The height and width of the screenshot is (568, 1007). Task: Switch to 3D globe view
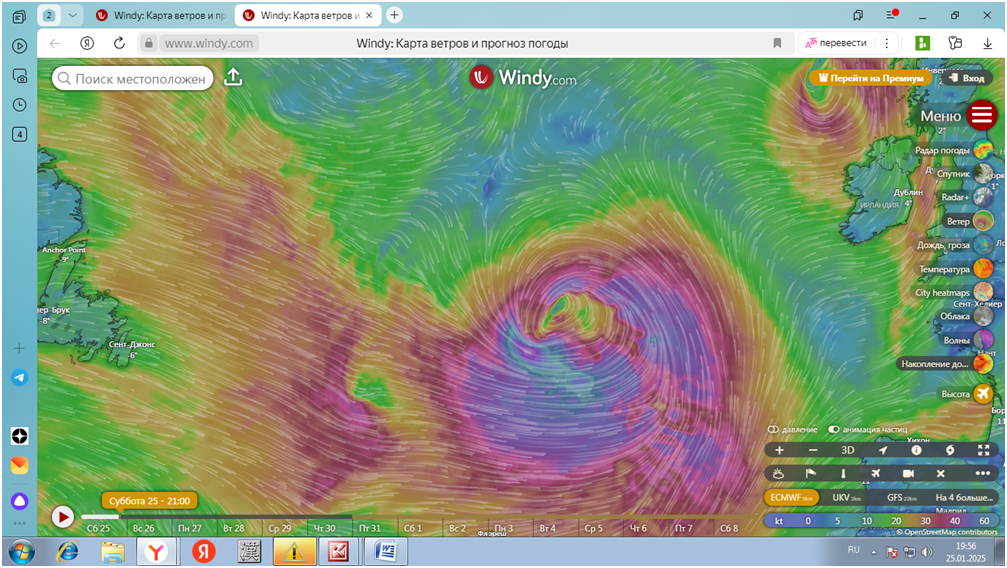coord(848,450)
